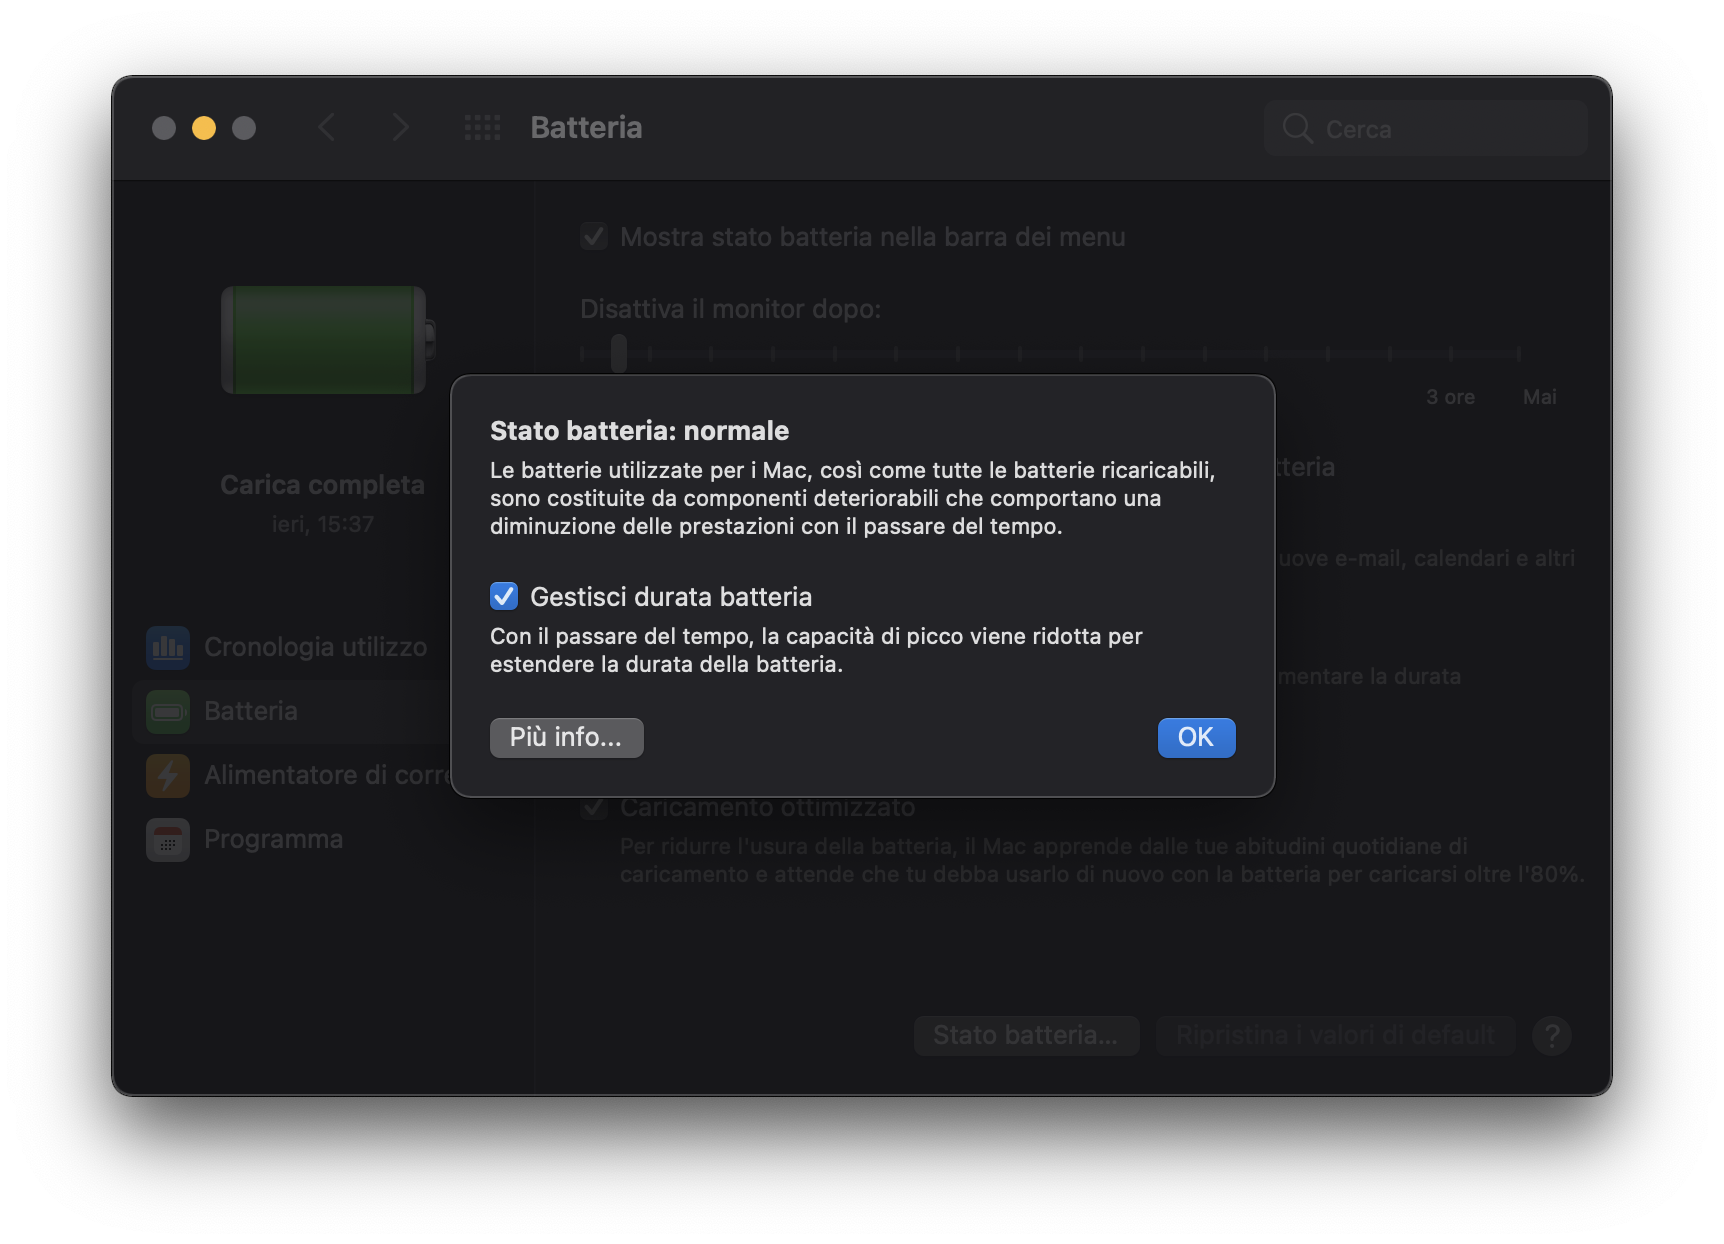Uncheck Gestisci durata batteria checkbox
Image resolution: width=1724 pixels, height=1244 pixels.
[504, 596]
